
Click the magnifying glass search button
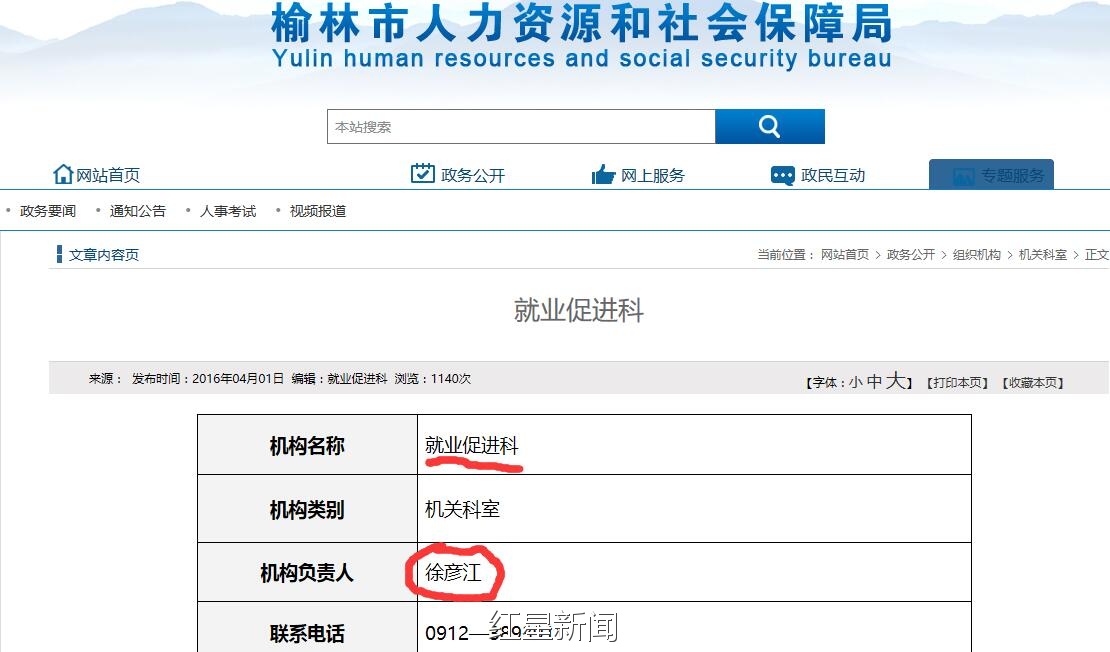769,127
